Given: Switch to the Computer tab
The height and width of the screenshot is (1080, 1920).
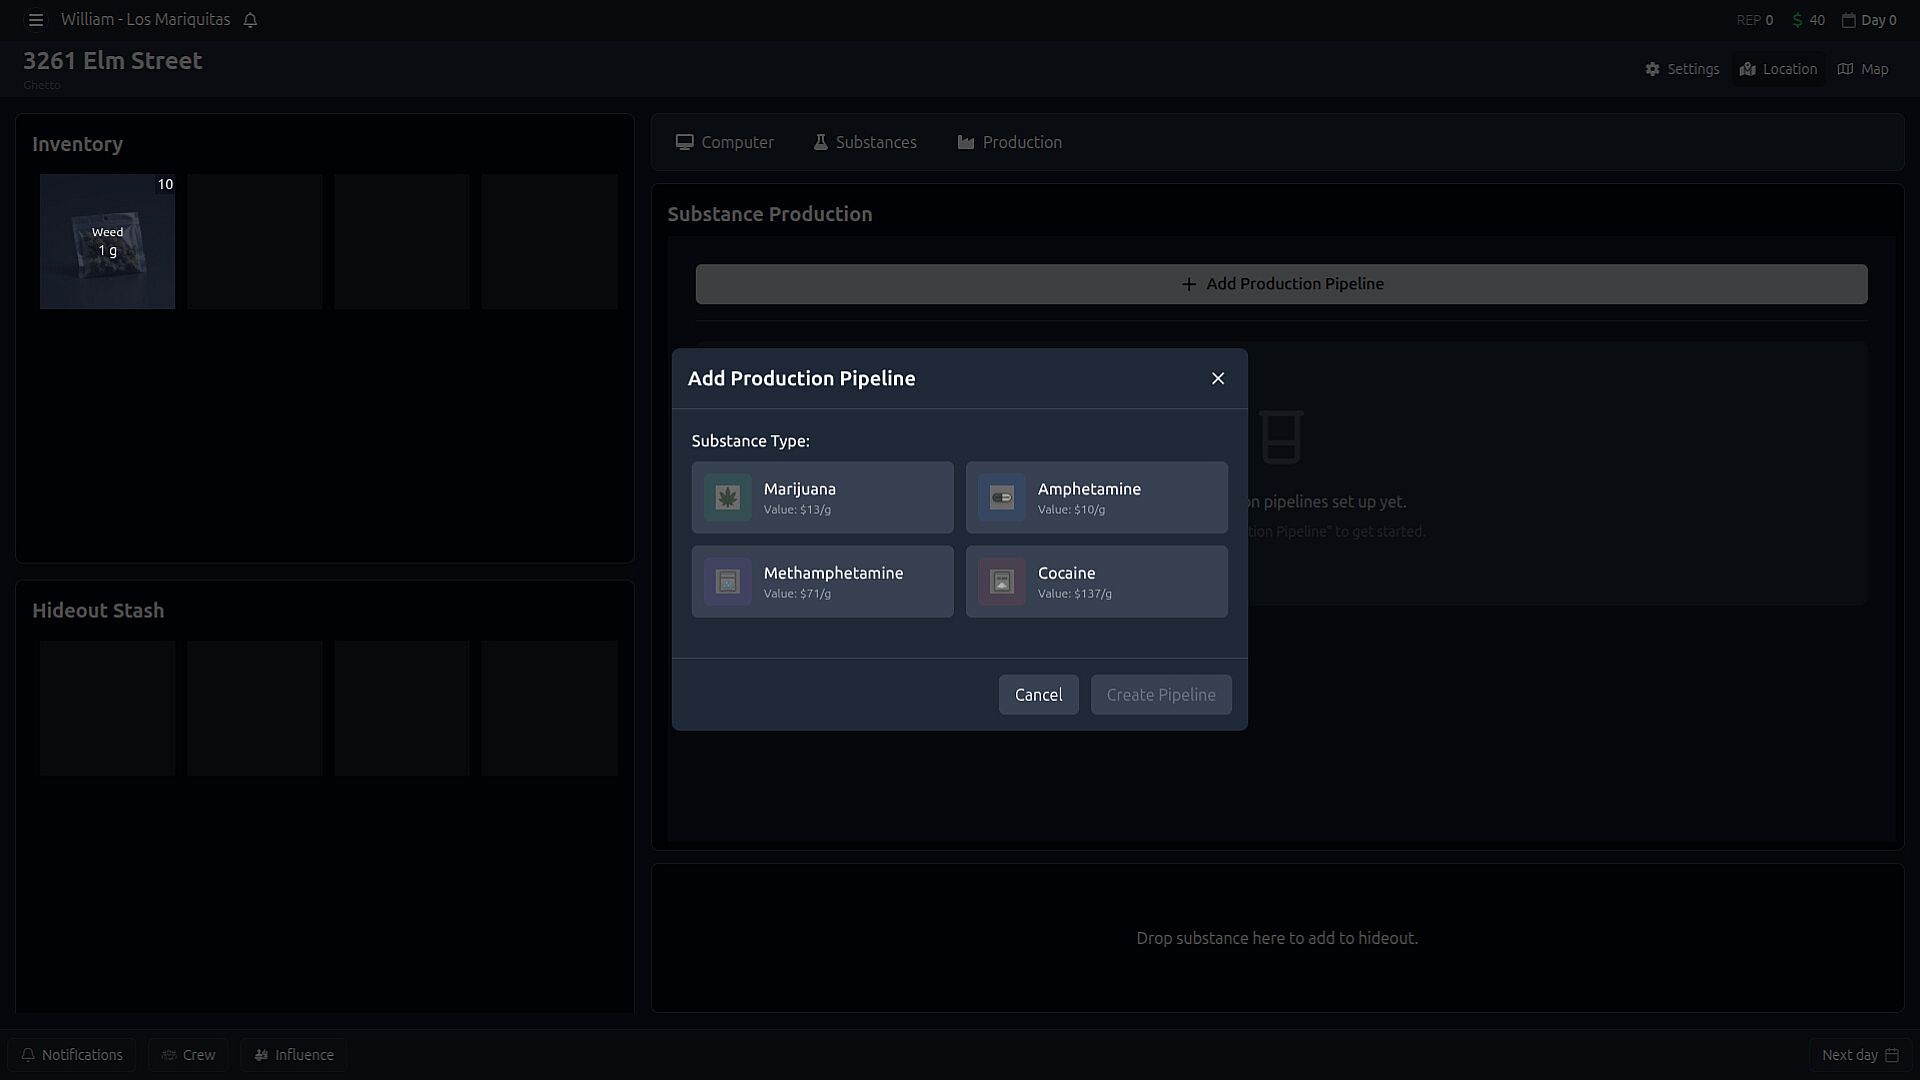Looking at the screenshot, I should click(x=724, y=142).
